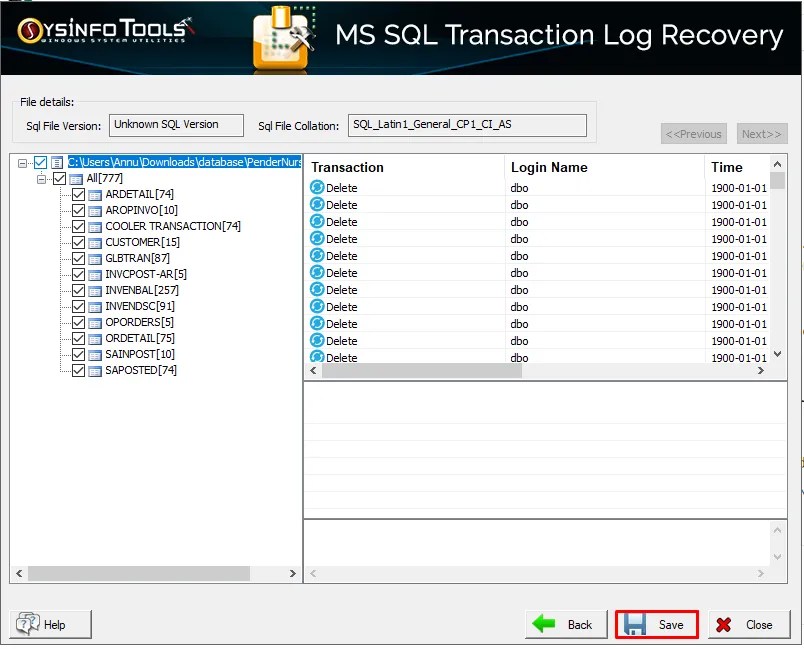Click the Sql File Collation text field

click(466, 125)
